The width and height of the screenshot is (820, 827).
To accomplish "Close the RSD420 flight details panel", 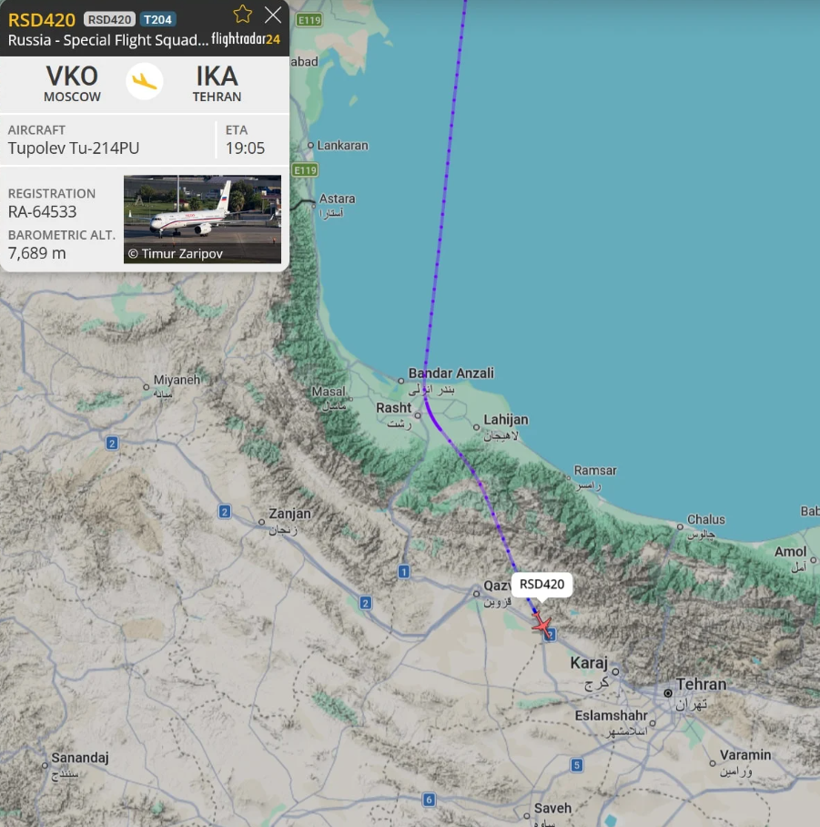I will tap(273, 15).
